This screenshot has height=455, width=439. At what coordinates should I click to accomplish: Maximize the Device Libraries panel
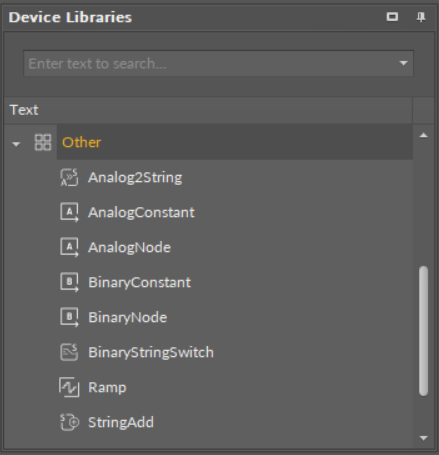tap(392, 17)
